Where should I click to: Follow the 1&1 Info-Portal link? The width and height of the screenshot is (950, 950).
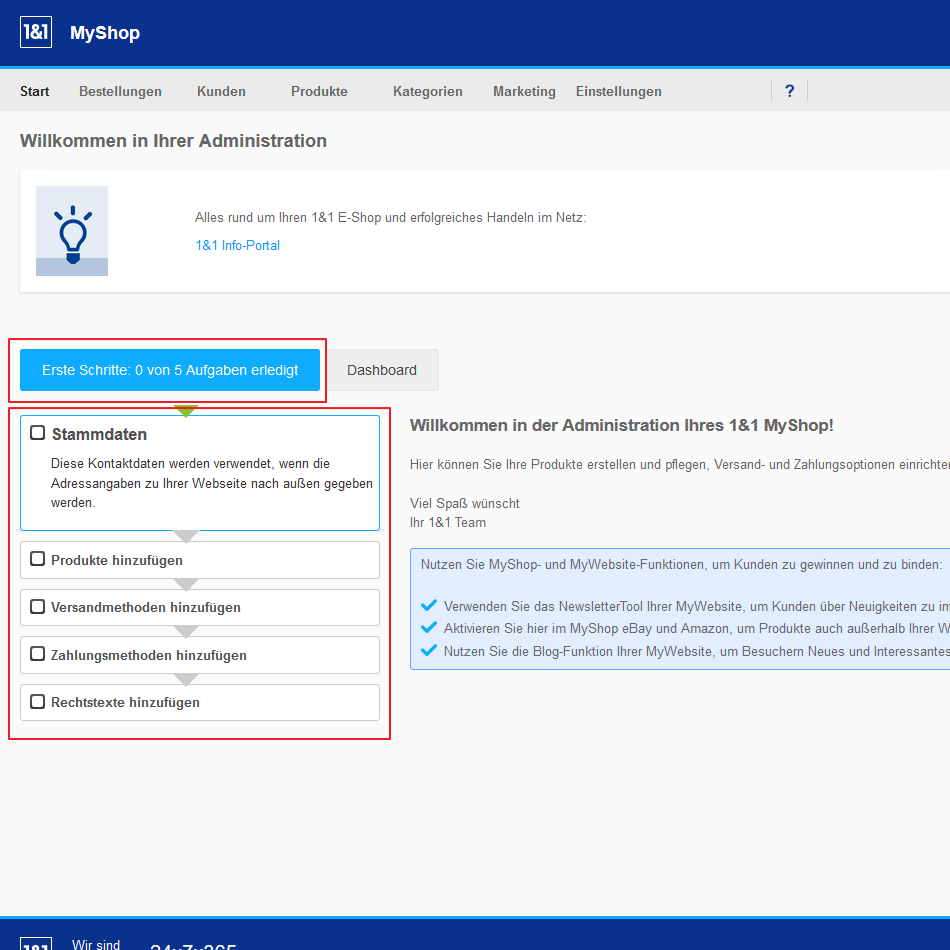pos(237,245)
